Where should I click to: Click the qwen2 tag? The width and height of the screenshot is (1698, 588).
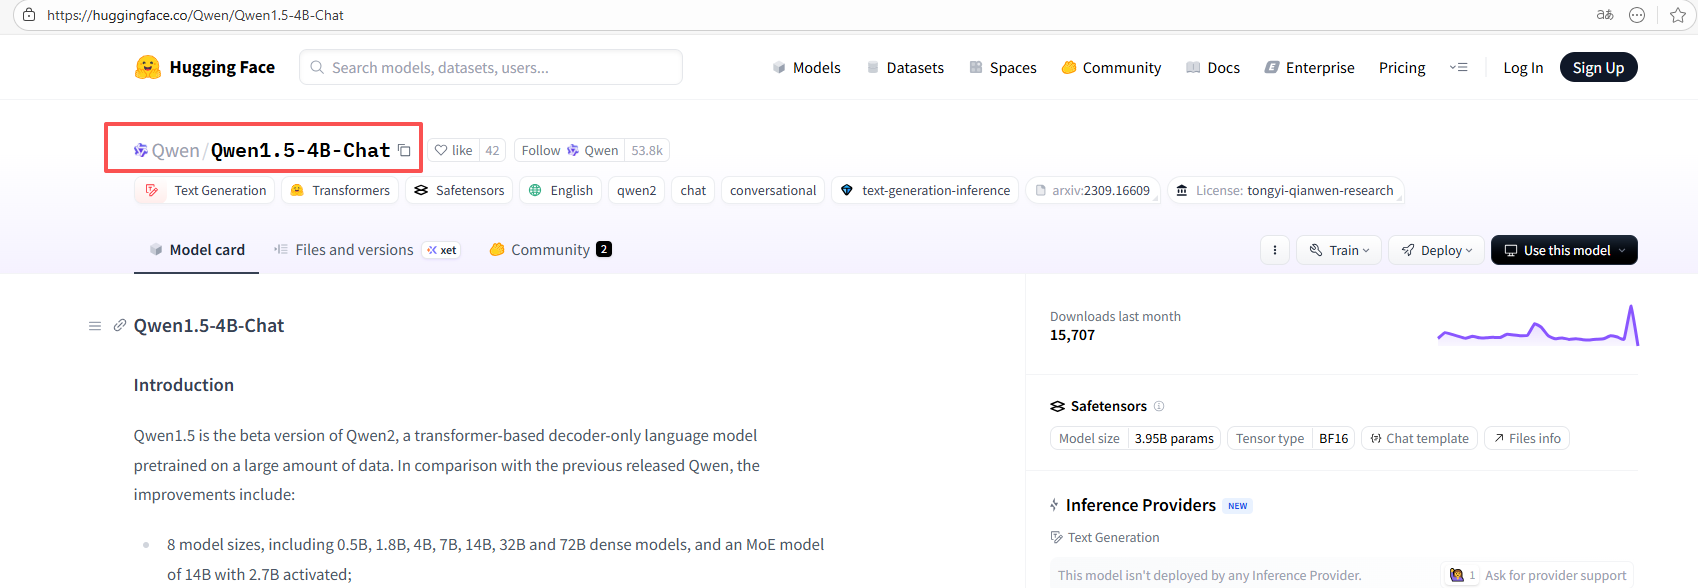click(x=637, y=191)
